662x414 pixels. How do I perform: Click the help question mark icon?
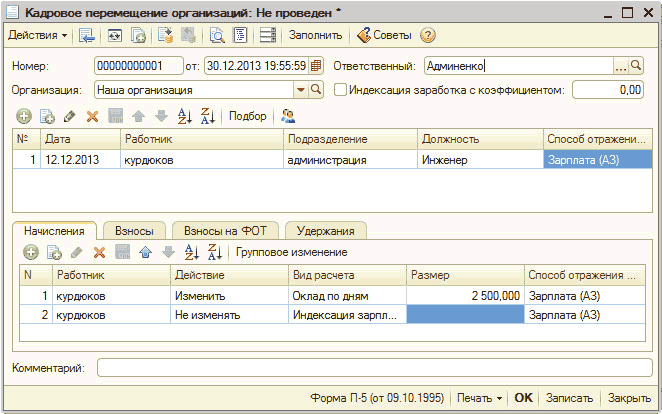[428, 35]
